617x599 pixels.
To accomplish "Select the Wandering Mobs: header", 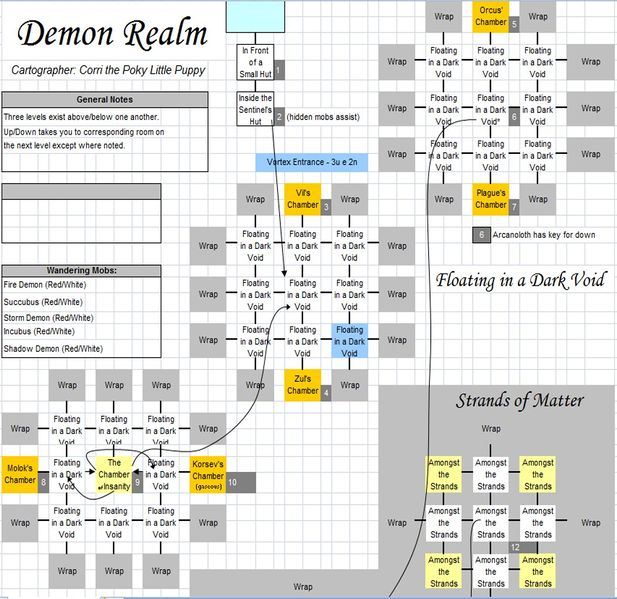I will [81, 270].
